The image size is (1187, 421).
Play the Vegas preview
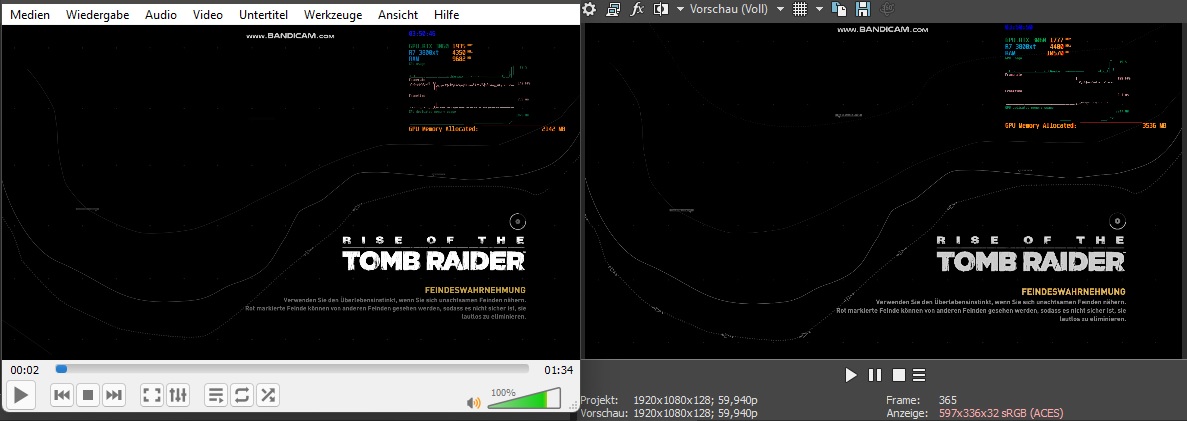[851, 375]
